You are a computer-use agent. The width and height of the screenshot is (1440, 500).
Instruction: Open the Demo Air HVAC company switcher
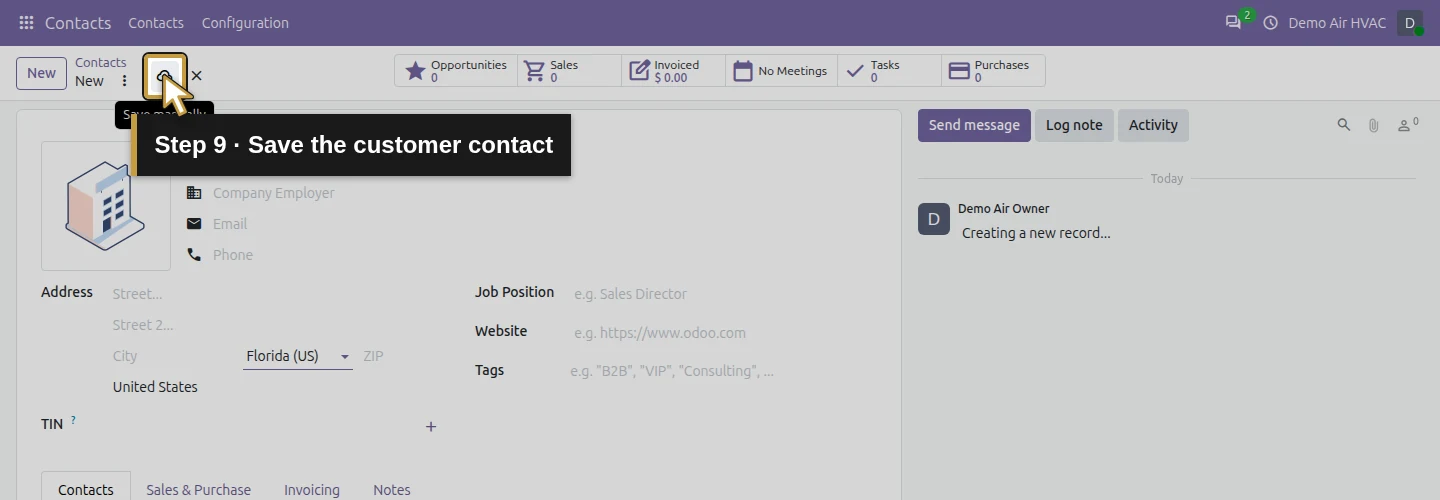point(1337,22)
